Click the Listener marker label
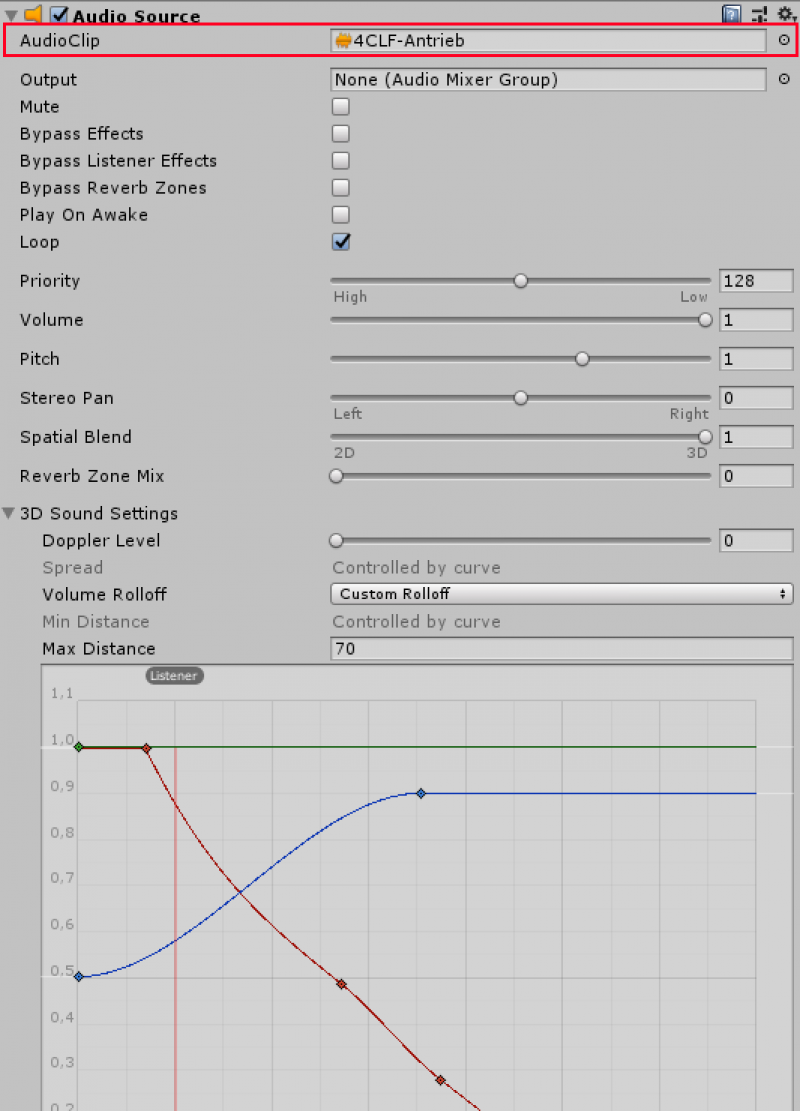The height and width of the screenshot is (1111, 800). pyautogui.click(x=175, y=676)
